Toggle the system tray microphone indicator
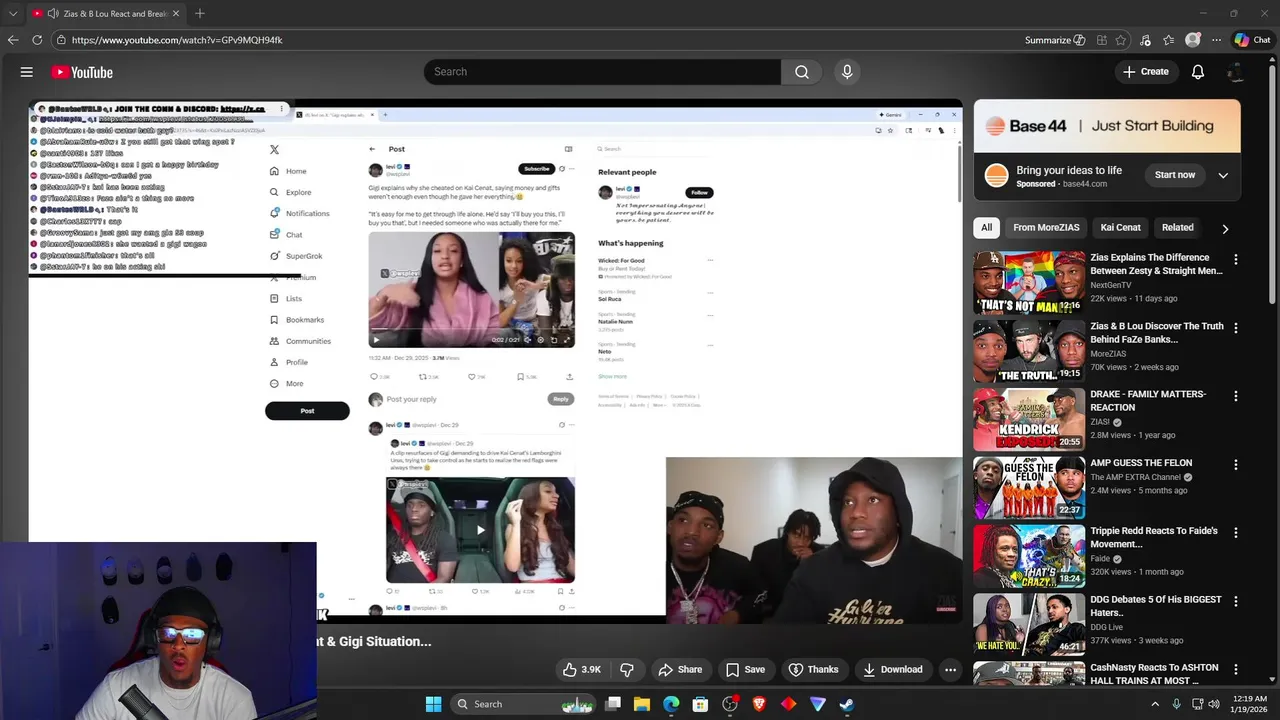 1176,704
